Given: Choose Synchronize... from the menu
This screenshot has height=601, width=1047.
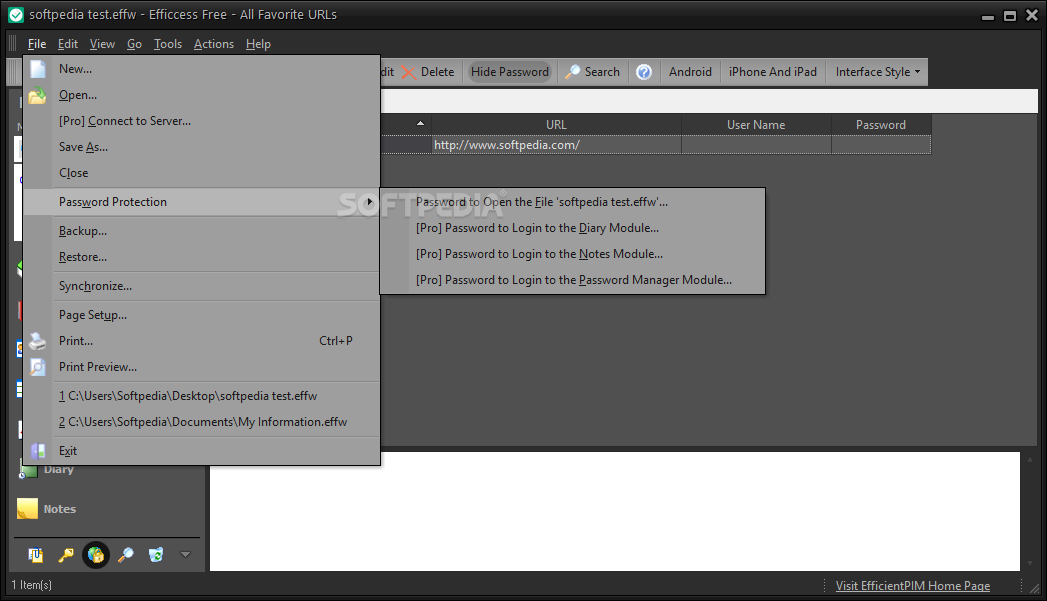Looking at the screenshot, I should click(x=202, y=286).
